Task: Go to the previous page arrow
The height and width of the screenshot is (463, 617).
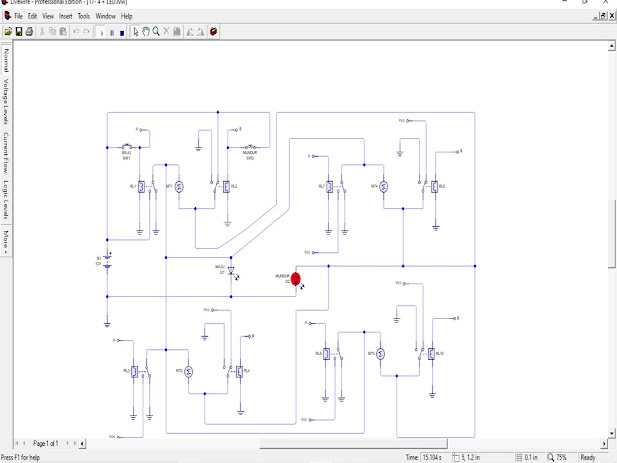Action: coord(24,443)
